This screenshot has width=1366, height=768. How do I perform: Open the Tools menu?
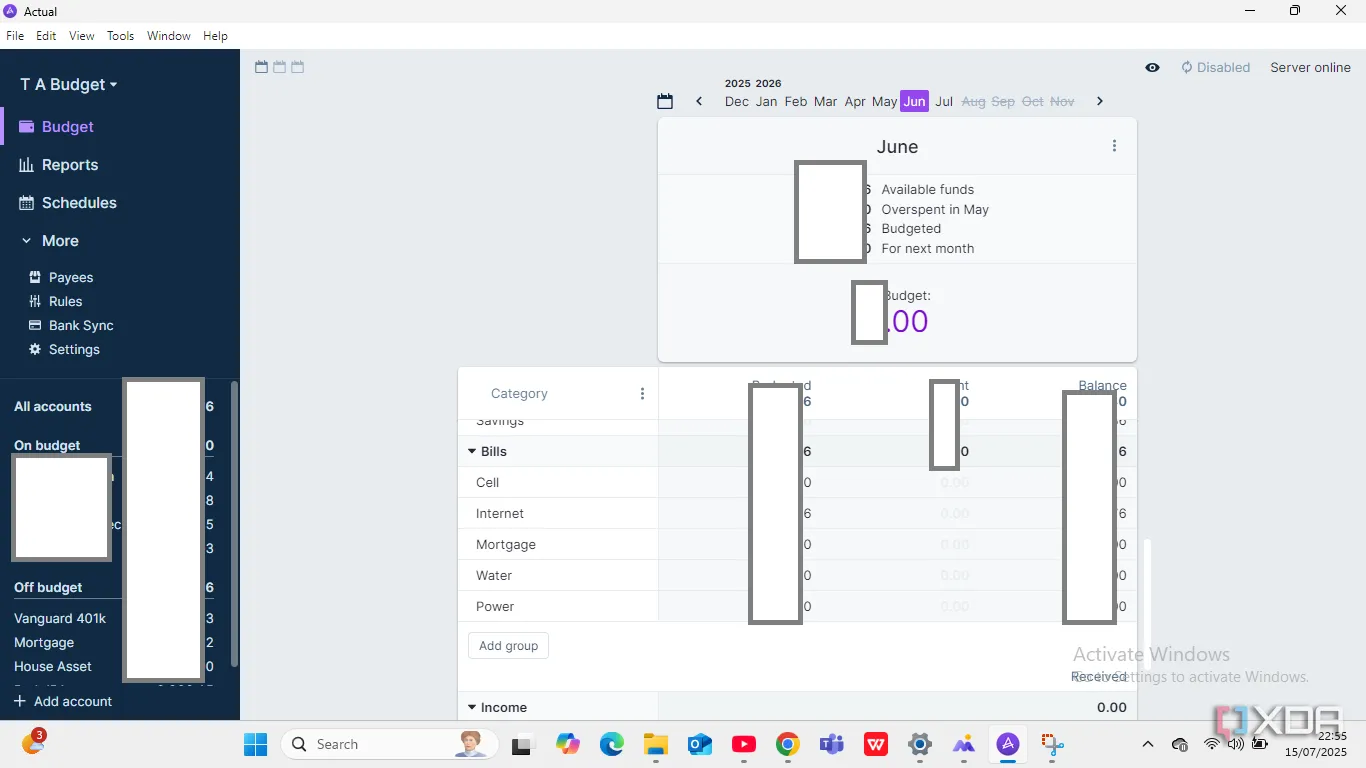[x=120, y=36]
